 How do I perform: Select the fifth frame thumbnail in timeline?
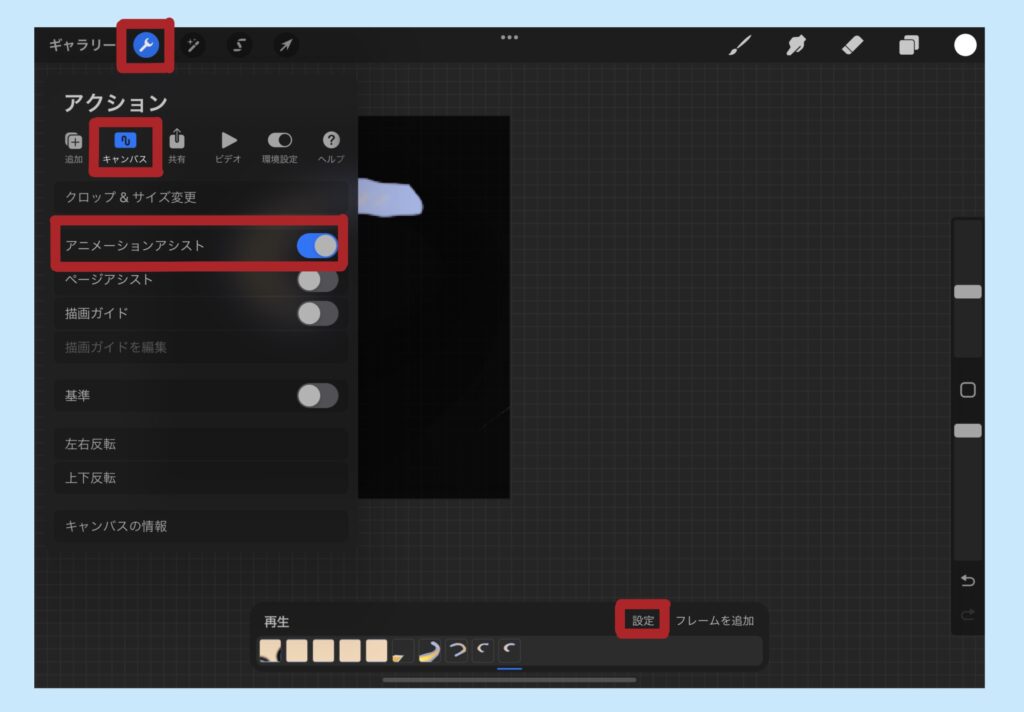(376, 651)
